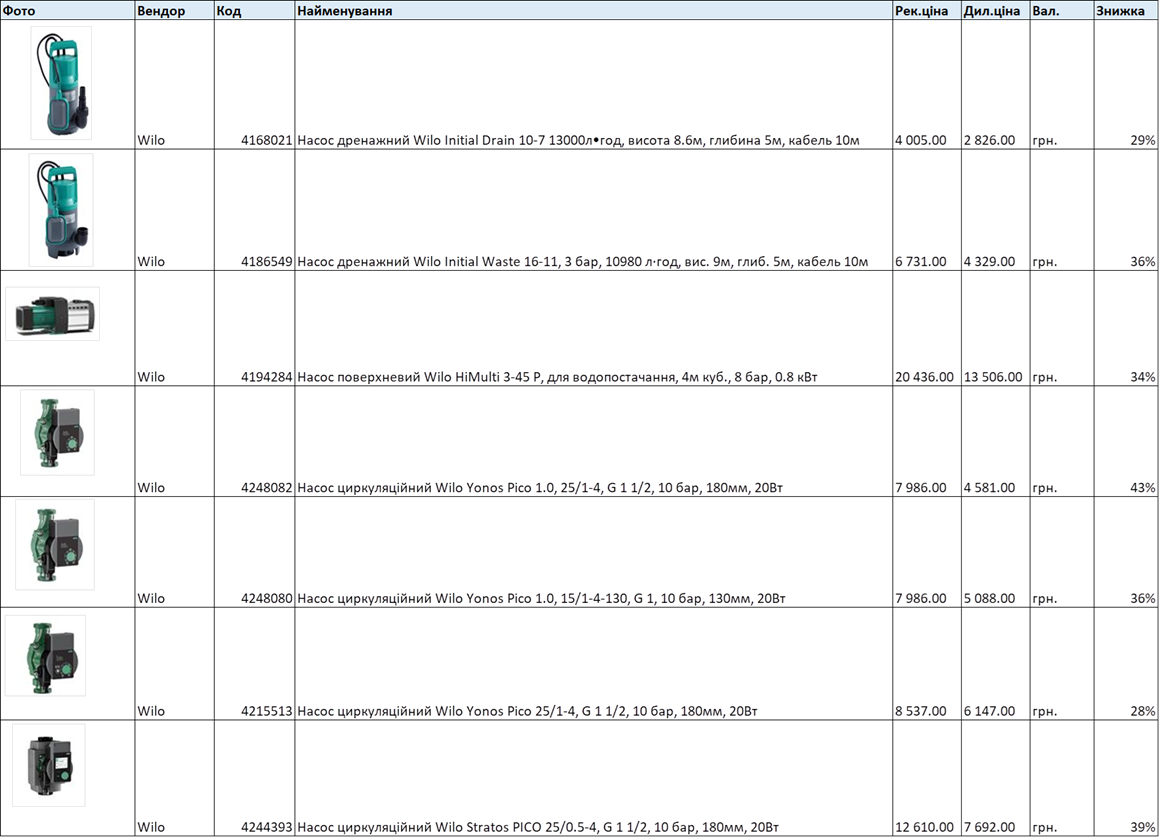Viewport: 1159px width, 837px height.
Task: Click photo of pump with code 4248080
Action: coord(55,544)
